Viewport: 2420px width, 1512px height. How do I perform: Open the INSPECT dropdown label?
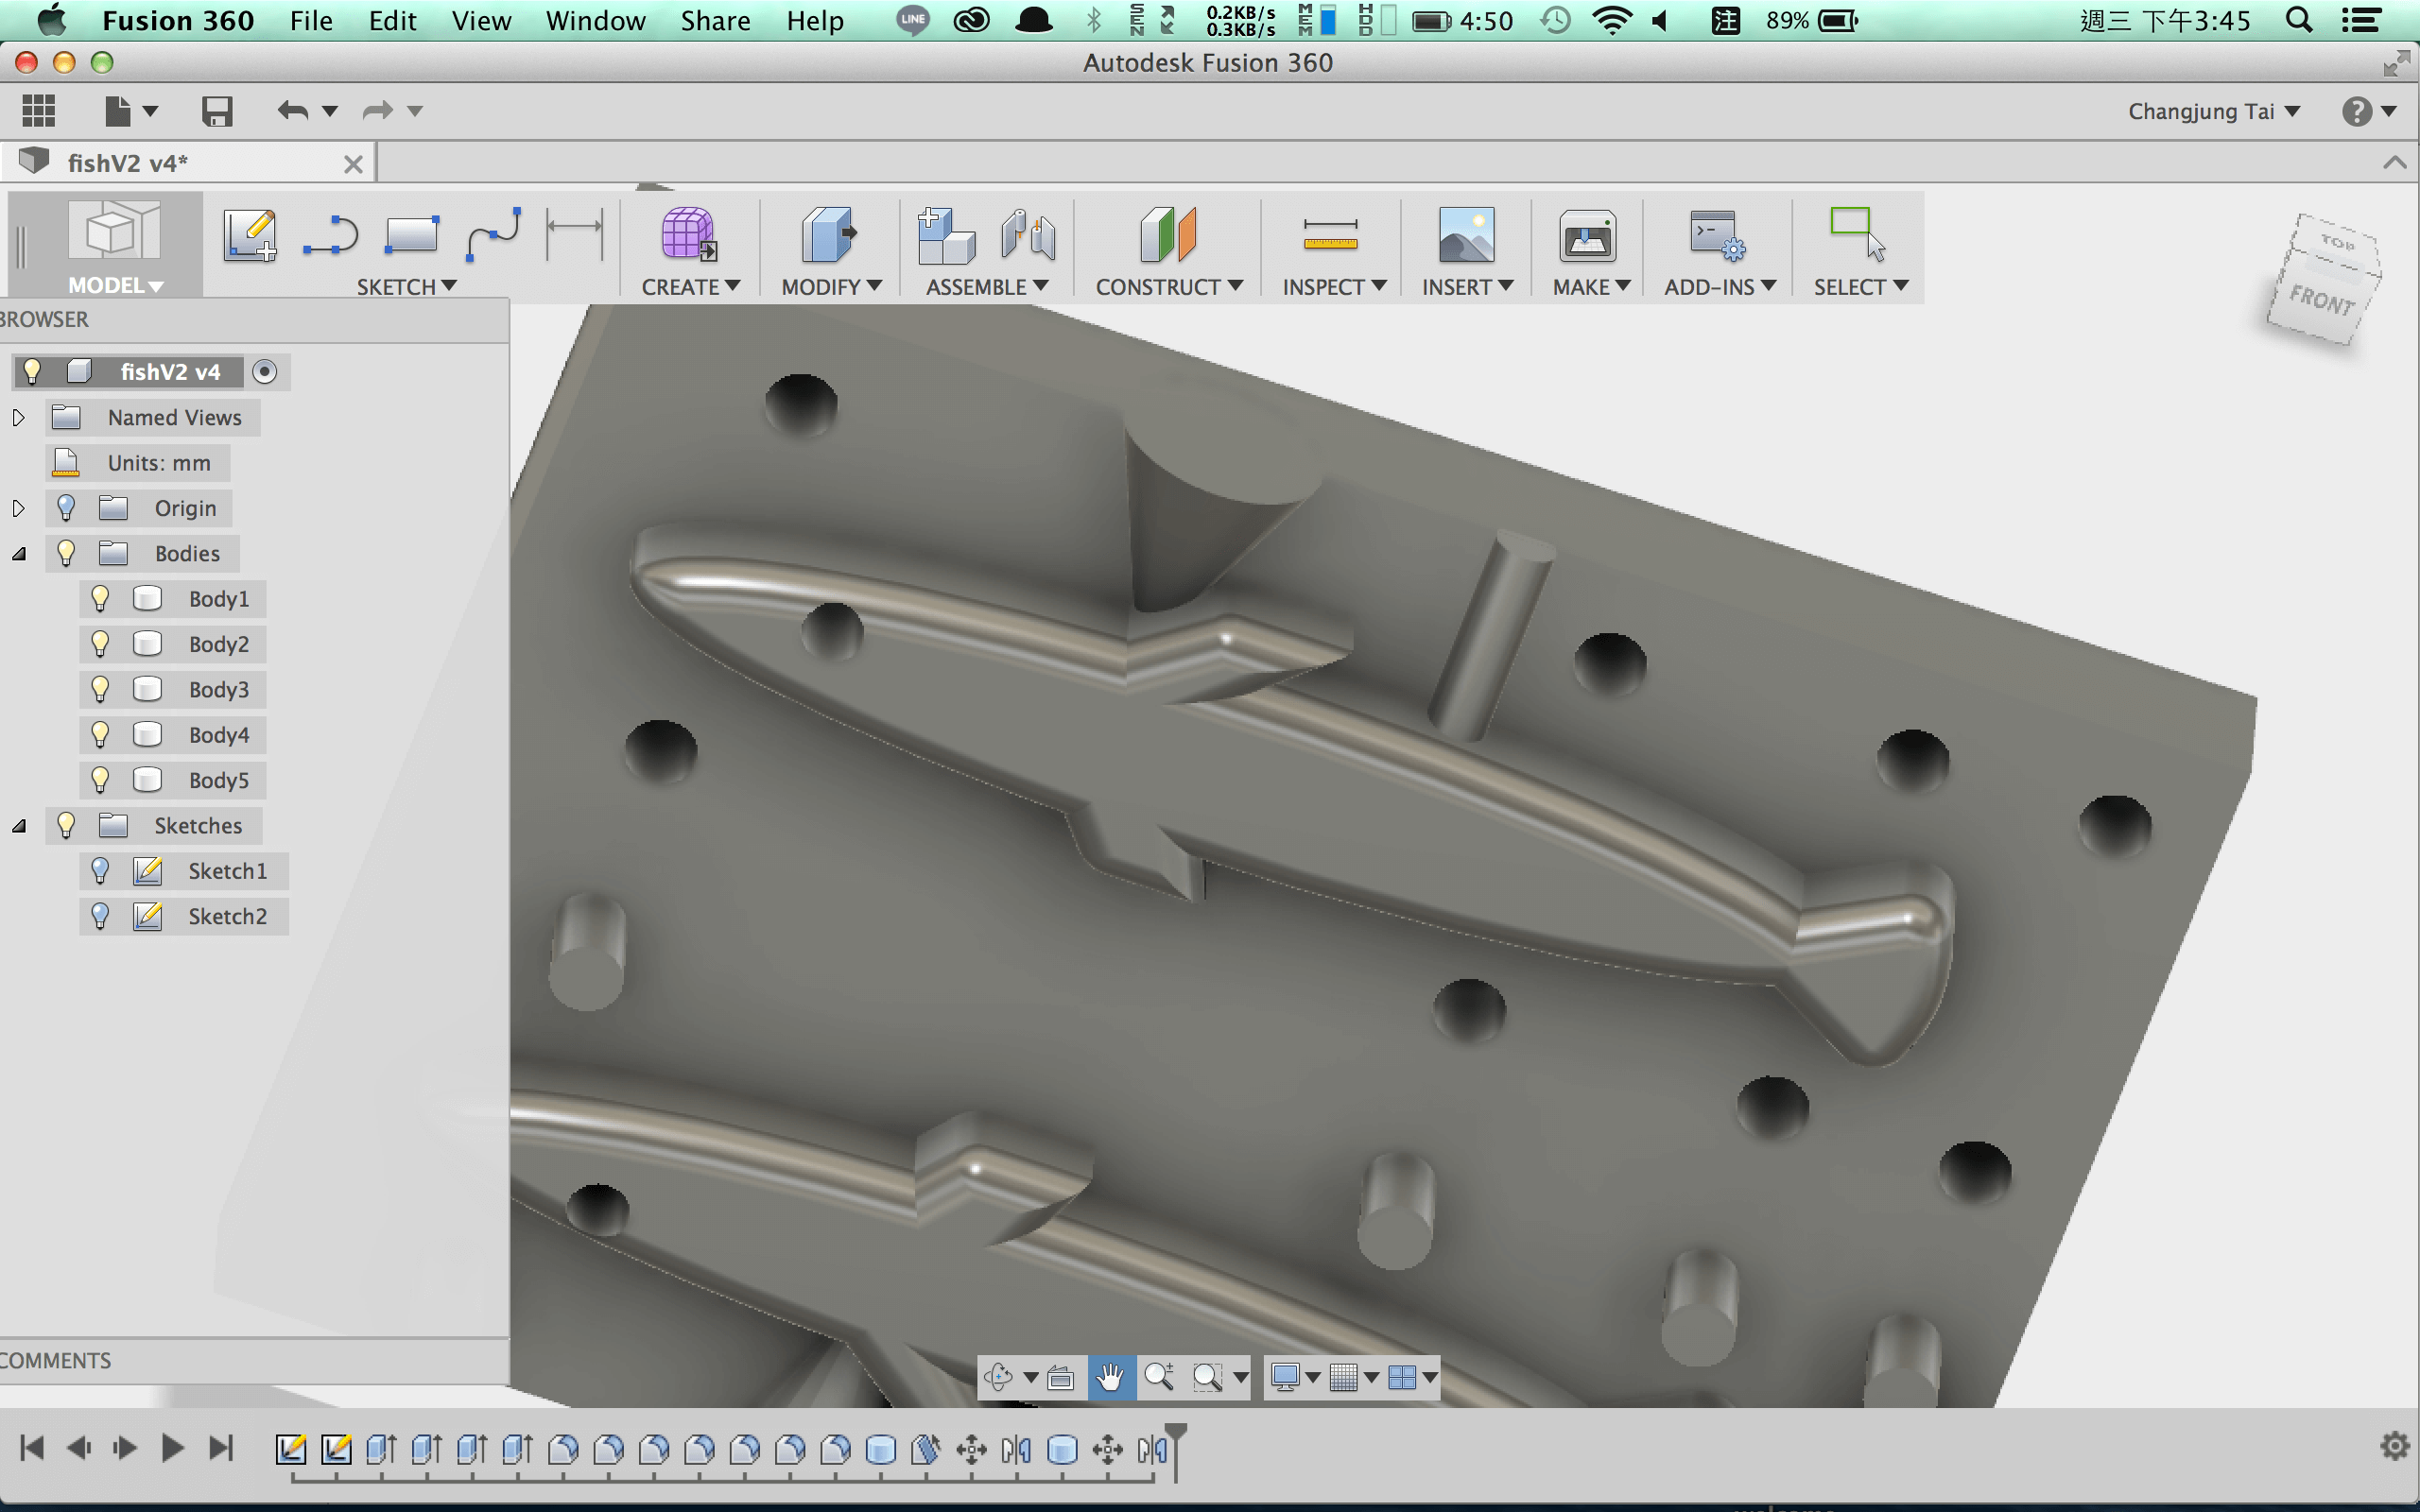click(1334, 287)
